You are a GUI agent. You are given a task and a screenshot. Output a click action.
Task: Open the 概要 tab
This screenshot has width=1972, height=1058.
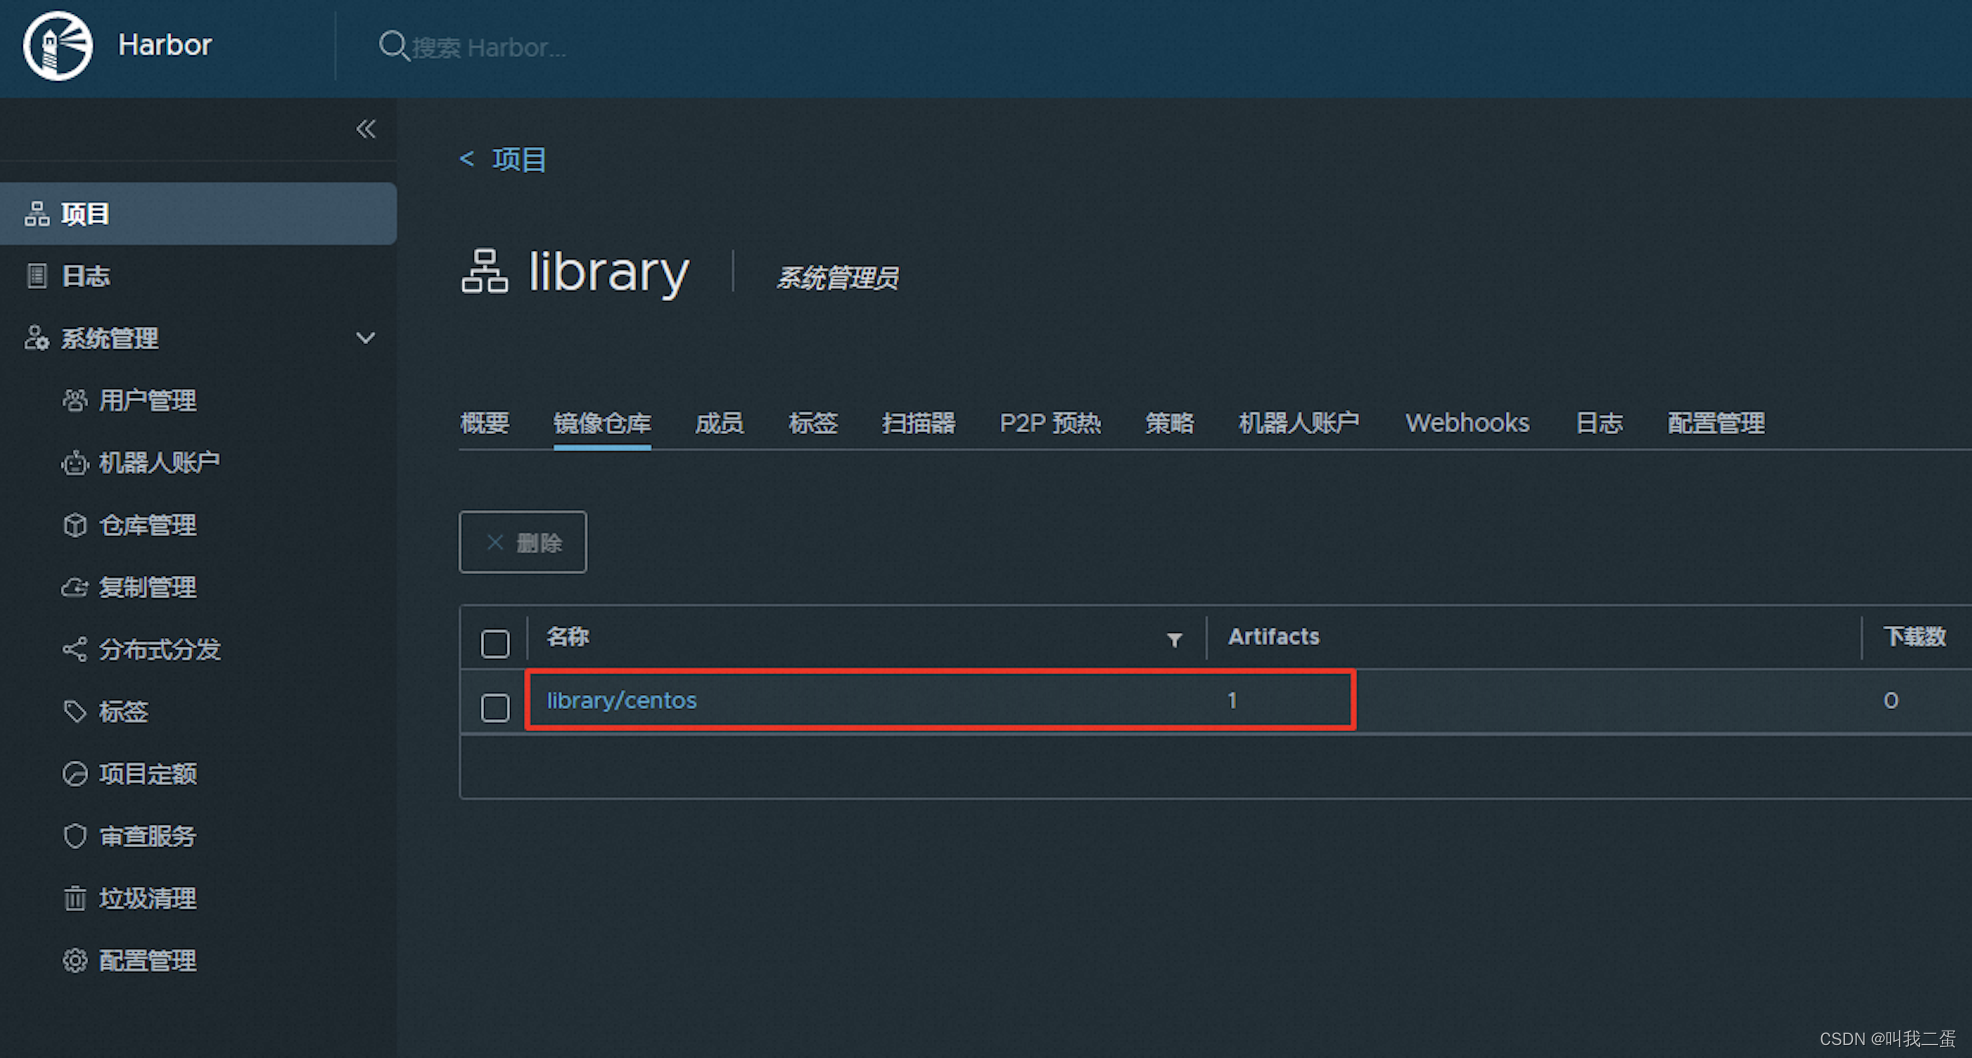[485, 423]
